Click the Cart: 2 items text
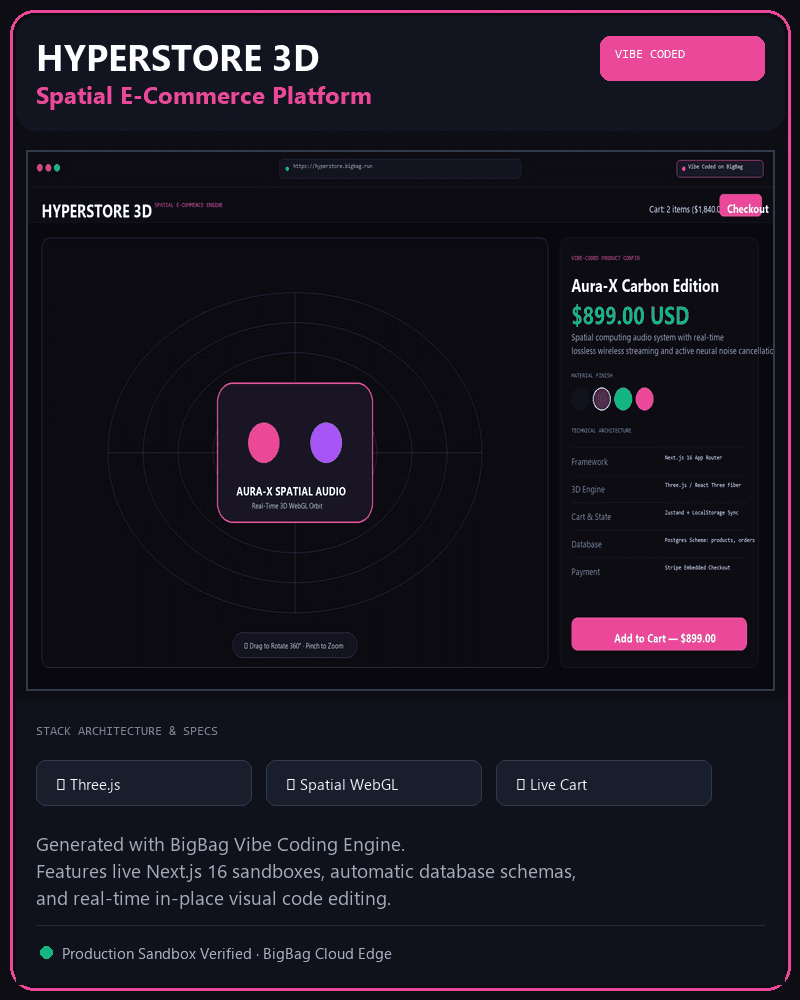The height and width of the screenshot is (1000, 800). (685, 209)
